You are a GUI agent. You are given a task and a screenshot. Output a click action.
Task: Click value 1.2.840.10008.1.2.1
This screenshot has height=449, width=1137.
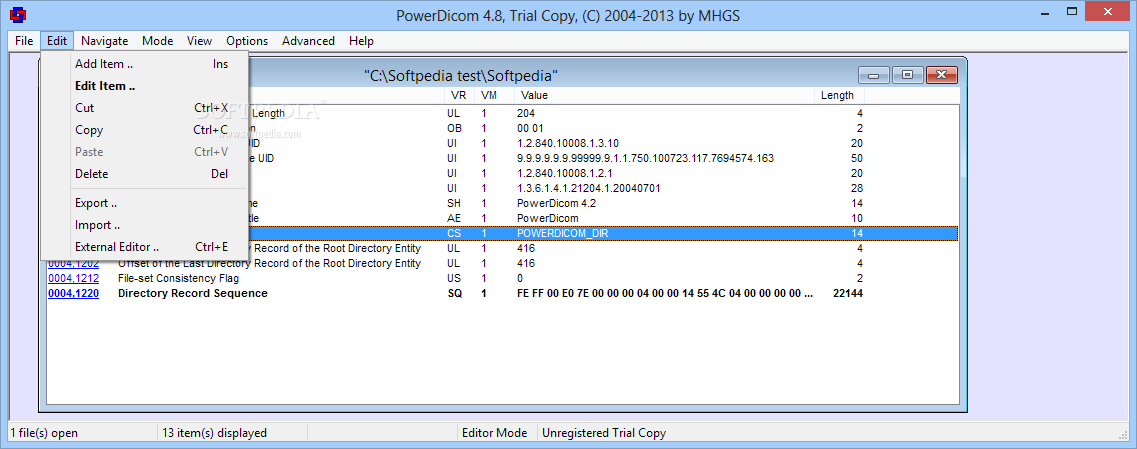click(565, 173)
